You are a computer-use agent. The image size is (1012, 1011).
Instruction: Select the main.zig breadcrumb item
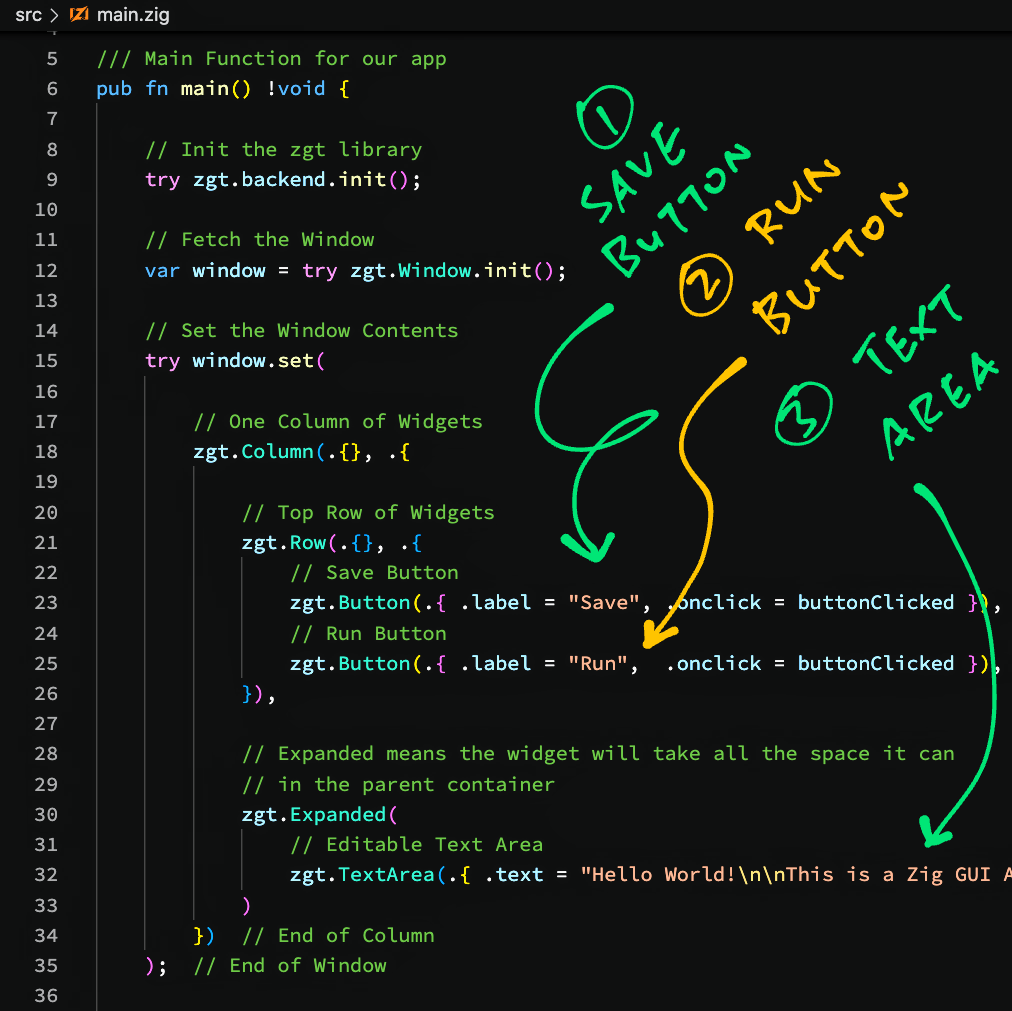[130, 15]
